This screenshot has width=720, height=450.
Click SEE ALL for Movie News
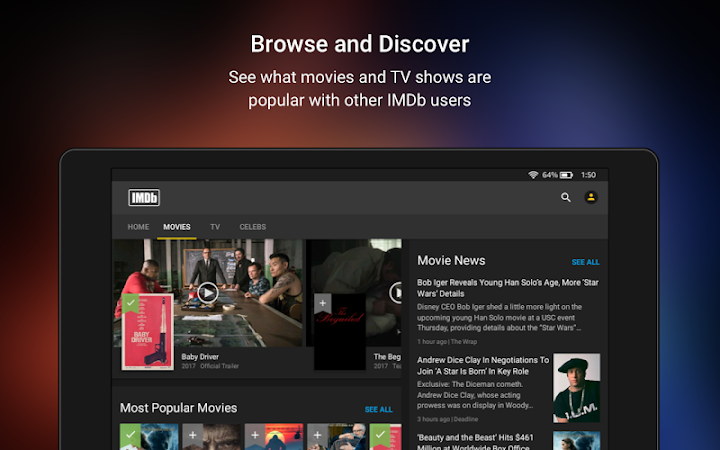585,262
